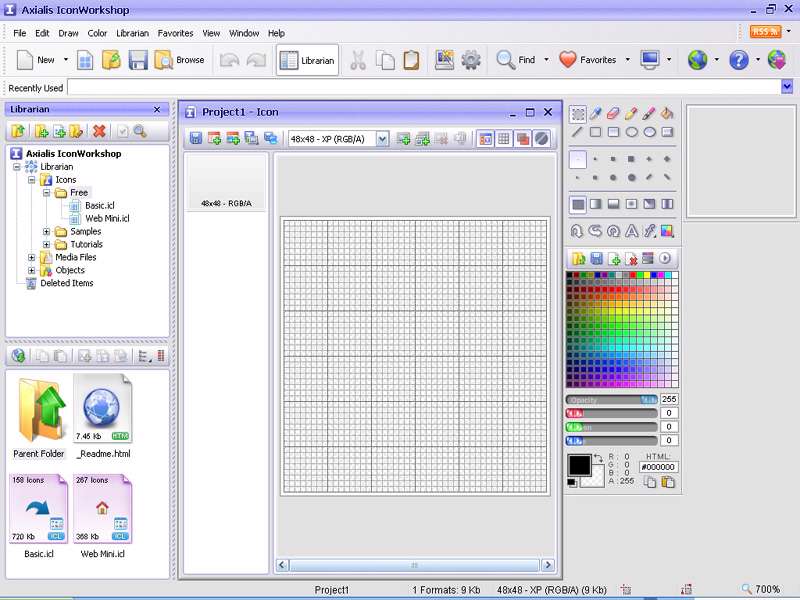Select the paint bucket fill tool
Screen dimensions: 800x600
667,113
